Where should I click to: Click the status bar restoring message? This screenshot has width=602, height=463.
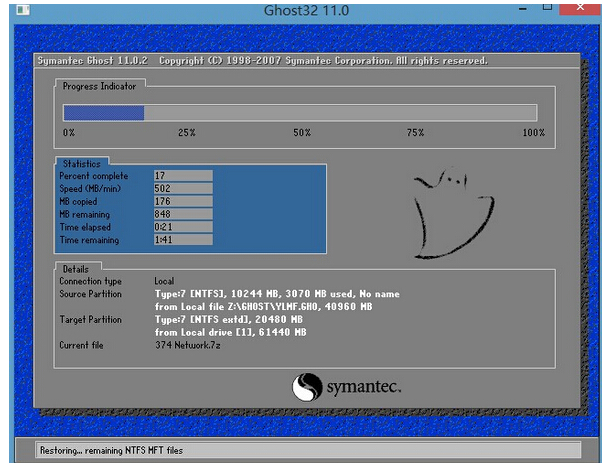112,451
